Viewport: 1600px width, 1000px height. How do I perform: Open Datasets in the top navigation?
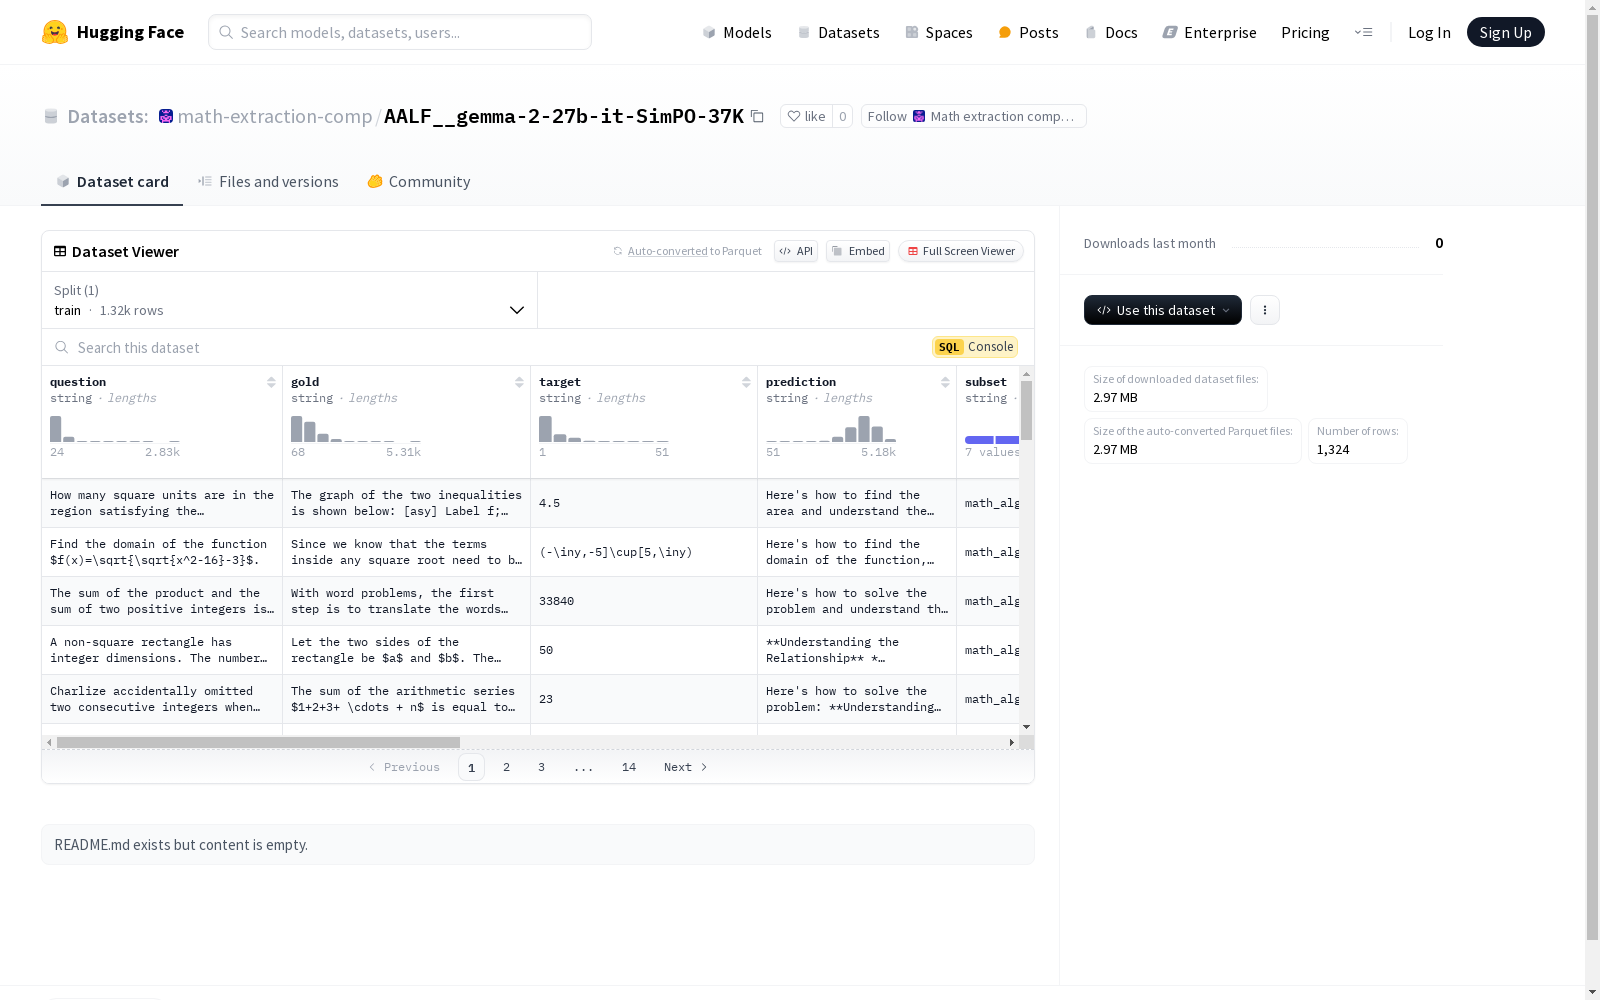click(x=838, y=32)
